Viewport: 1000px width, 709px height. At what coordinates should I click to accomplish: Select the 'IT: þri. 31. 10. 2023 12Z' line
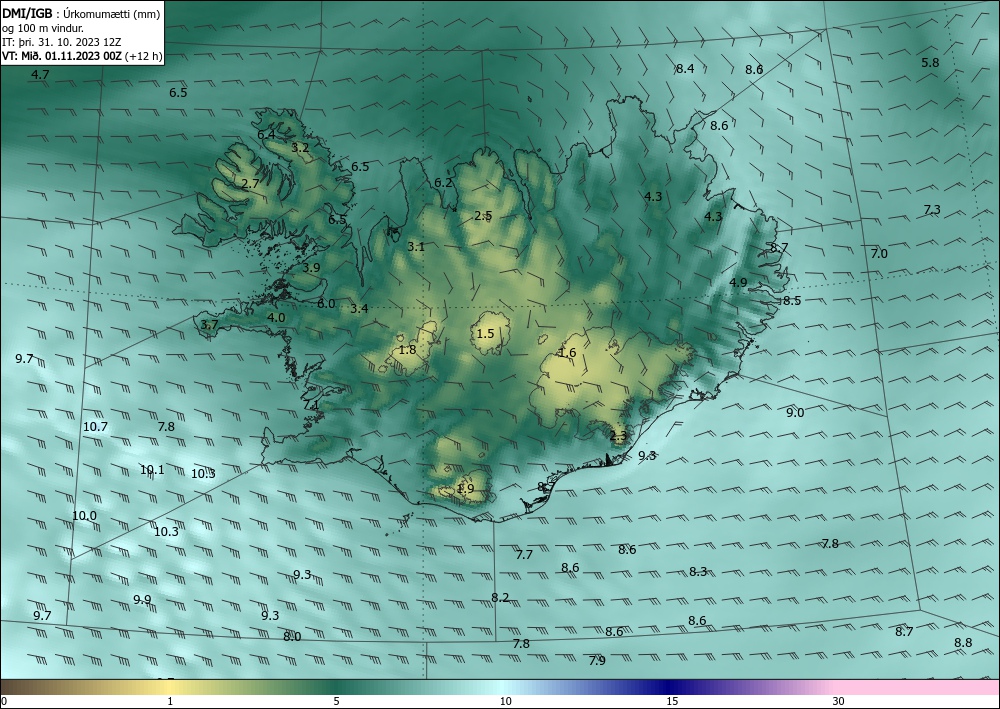62,42
